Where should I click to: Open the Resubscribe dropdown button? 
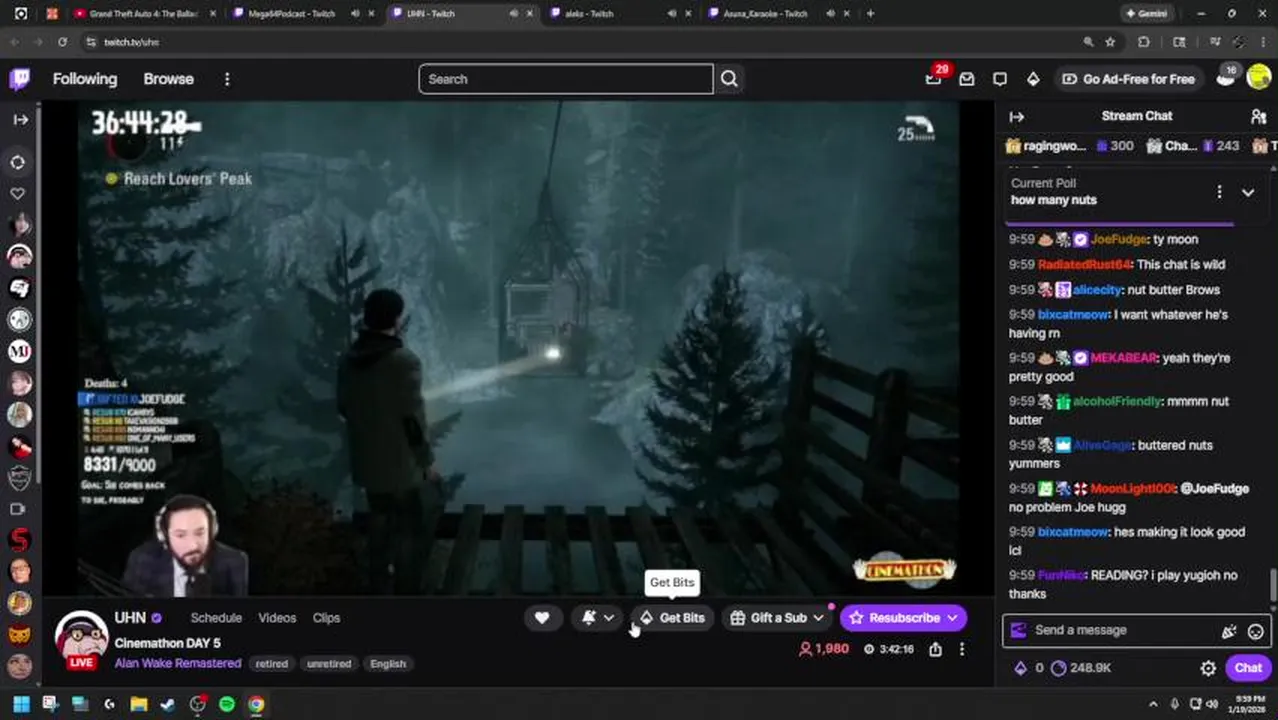point(903,618)
